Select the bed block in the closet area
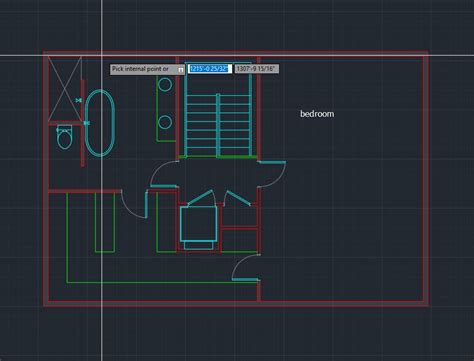The width and height of the screenshot is (474, 361). coord(199,228)
